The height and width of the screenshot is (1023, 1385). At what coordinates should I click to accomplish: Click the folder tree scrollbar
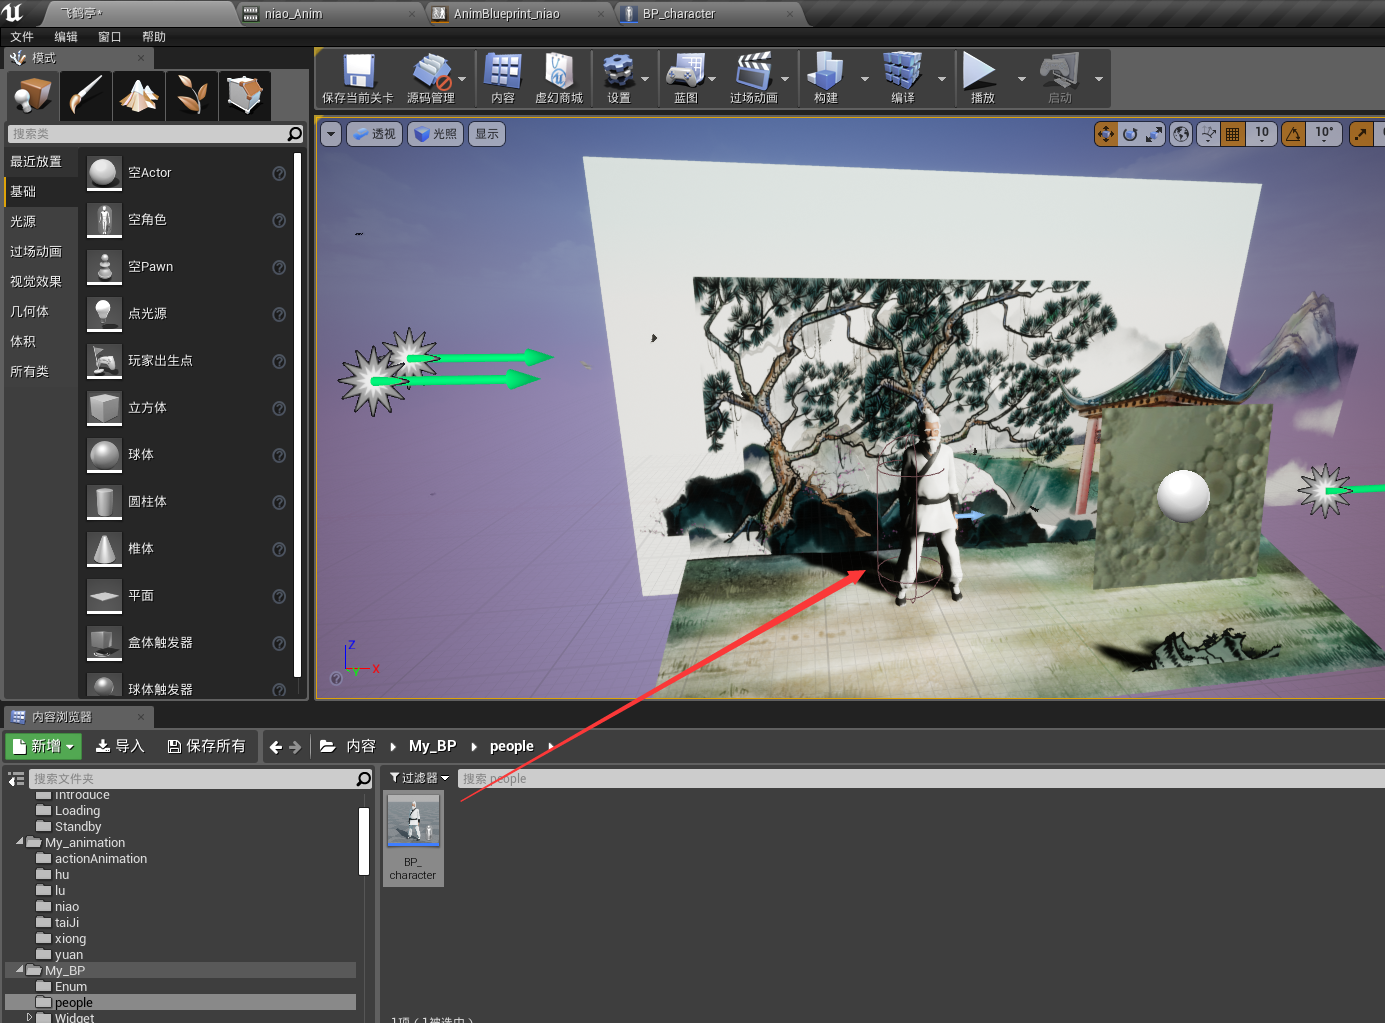(364, 841)
